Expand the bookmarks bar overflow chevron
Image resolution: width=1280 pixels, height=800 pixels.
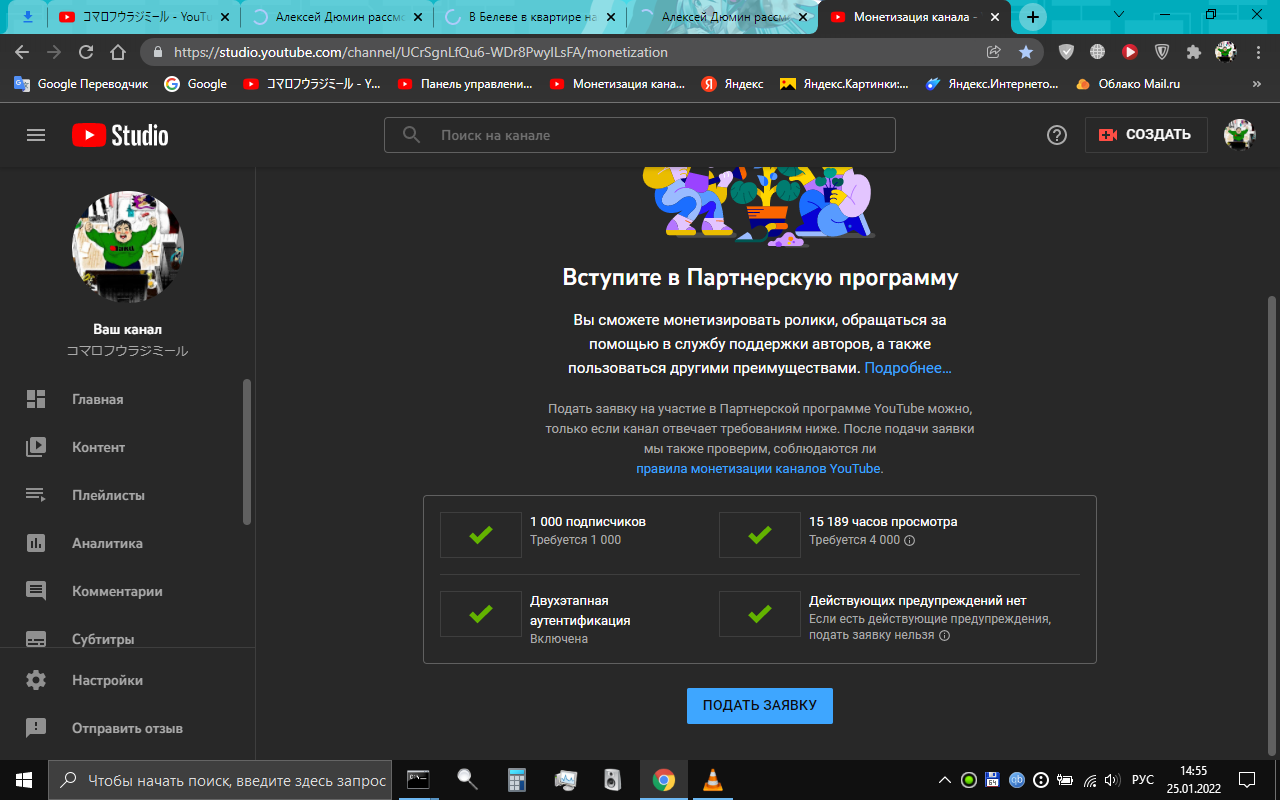click(1256, 84)
